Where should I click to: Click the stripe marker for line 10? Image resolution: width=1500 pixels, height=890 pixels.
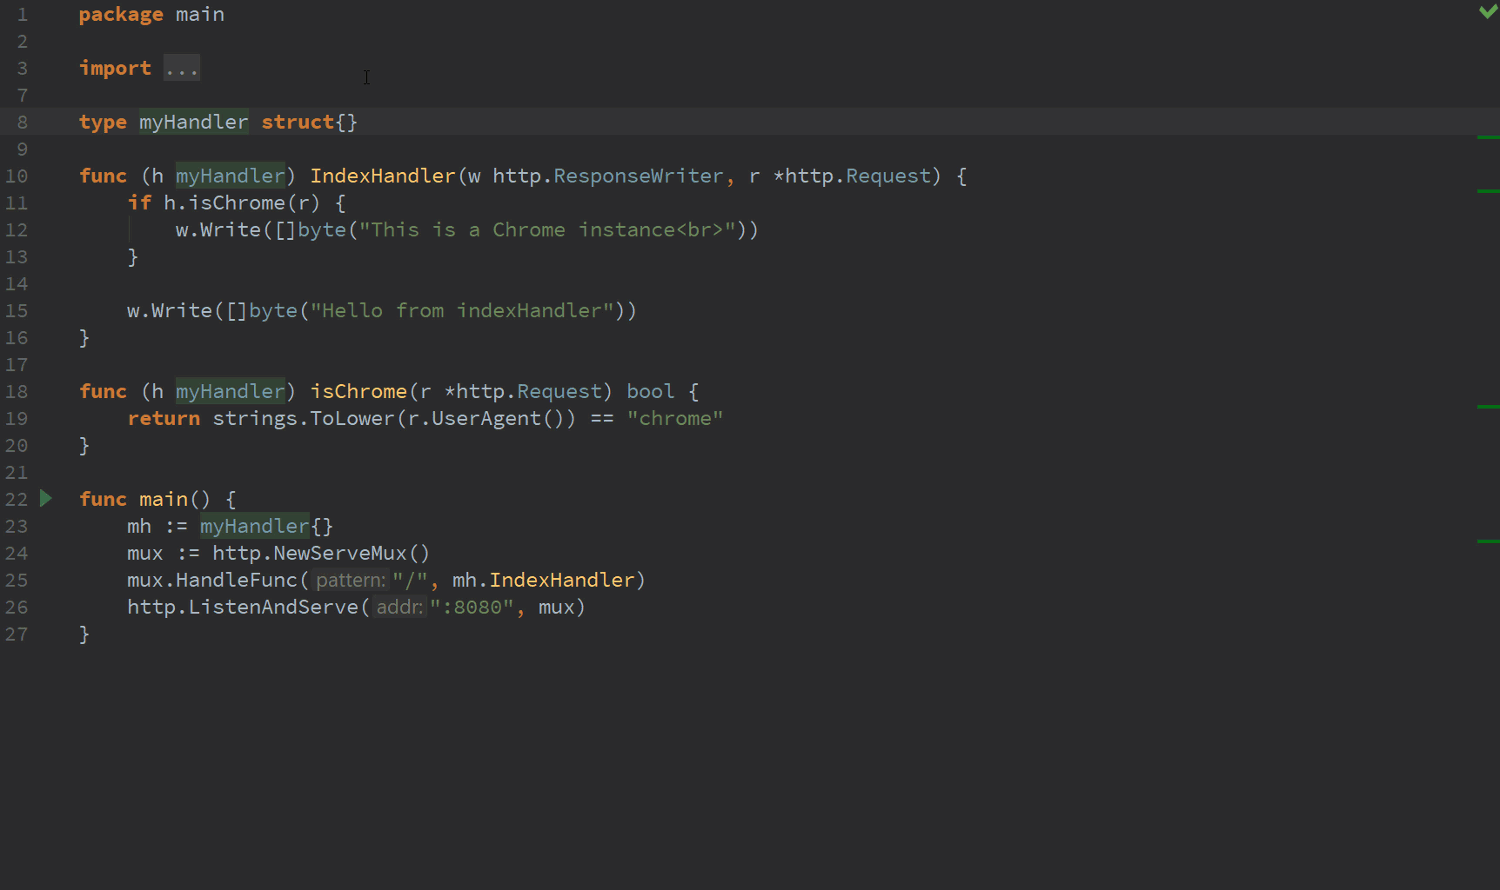click(1488, 190)
